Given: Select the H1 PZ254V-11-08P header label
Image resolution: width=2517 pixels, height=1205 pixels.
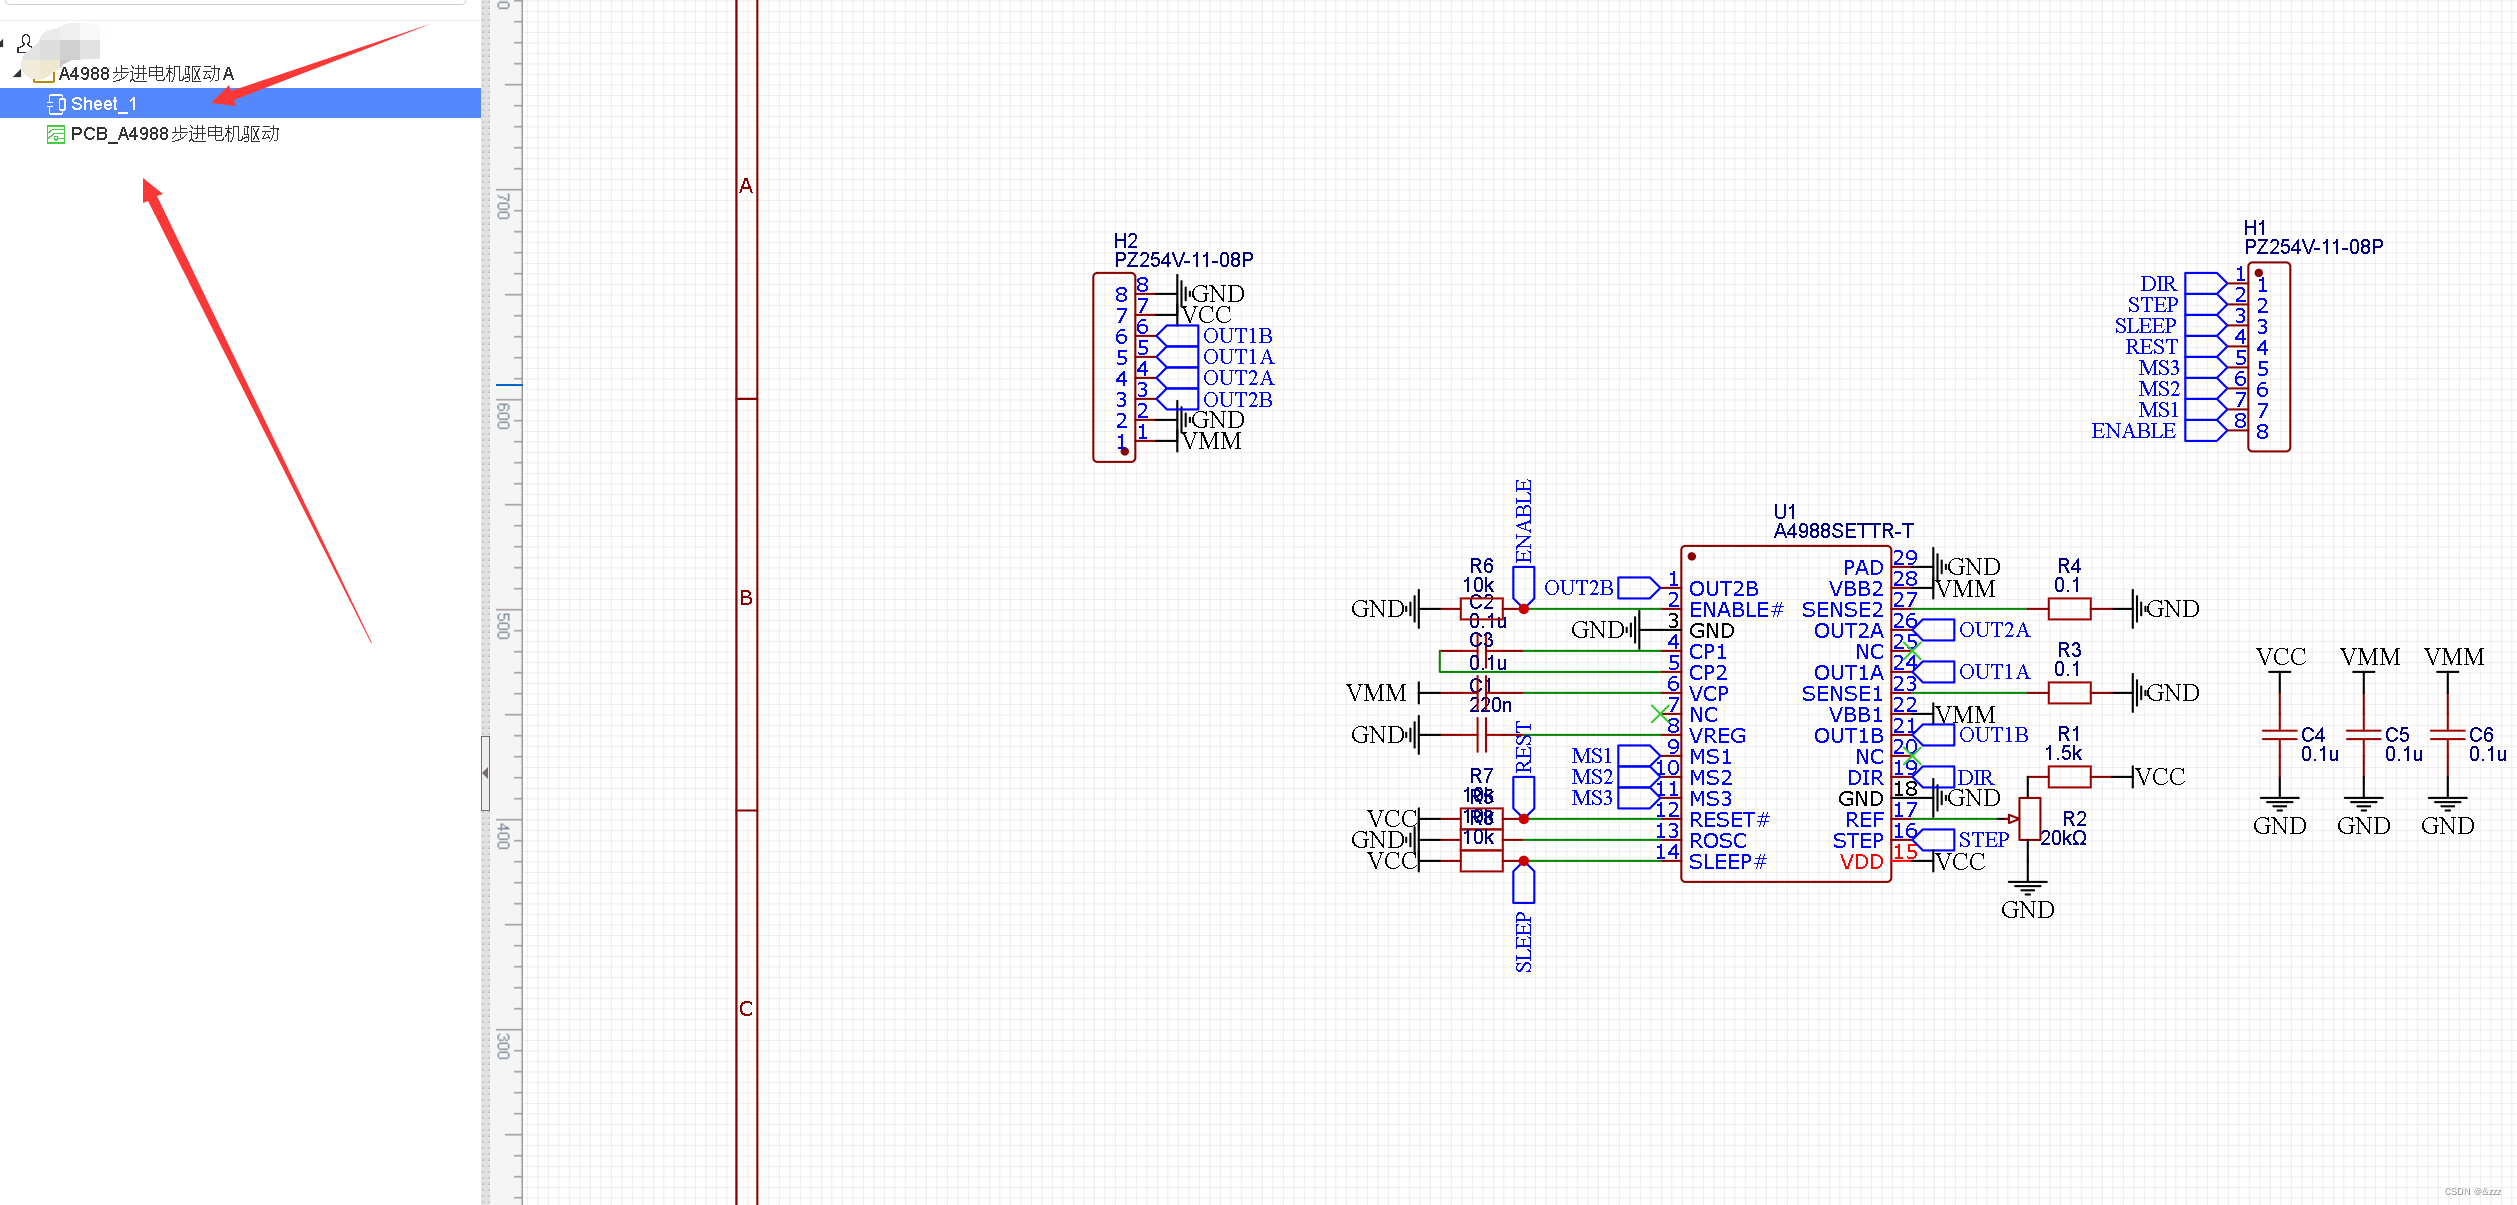Looking at the screenshot, I should point(2313,237).
